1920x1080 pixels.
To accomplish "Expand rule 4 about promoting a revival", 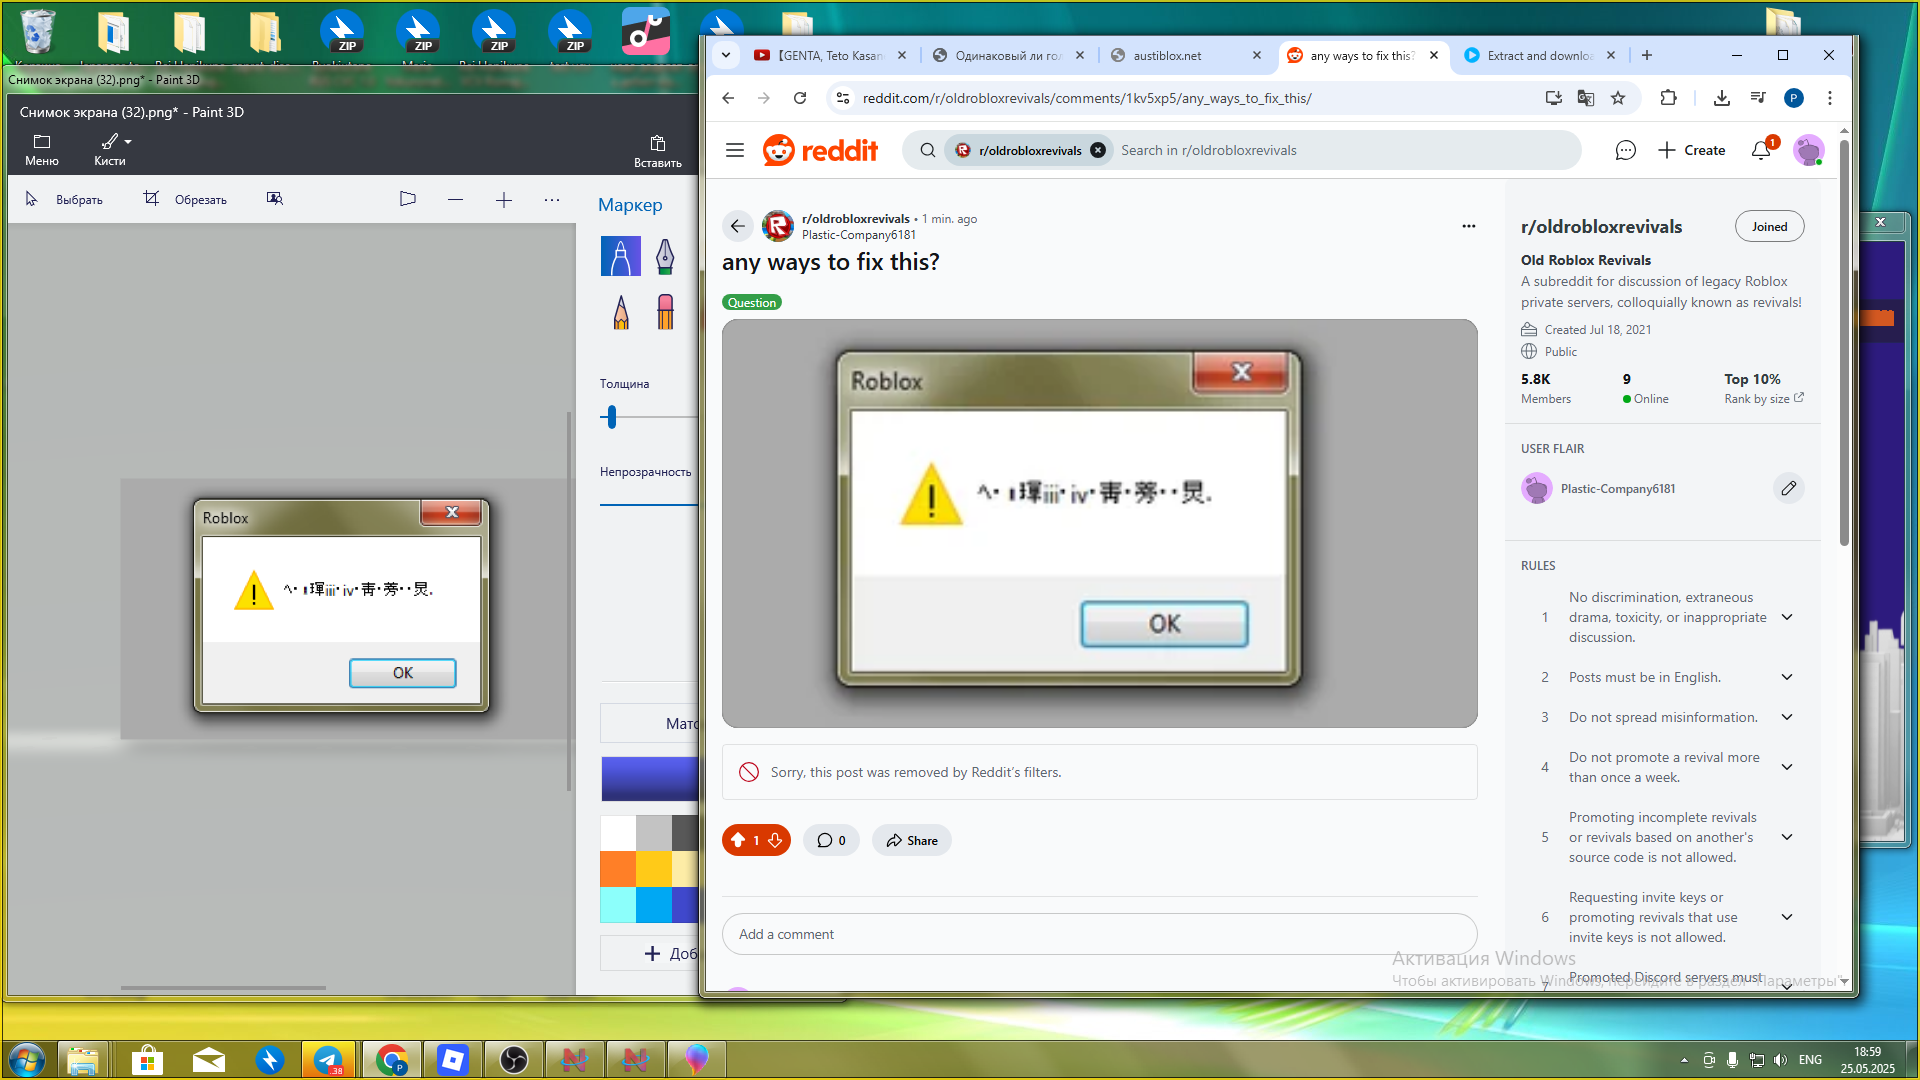I will (1787, 767).
